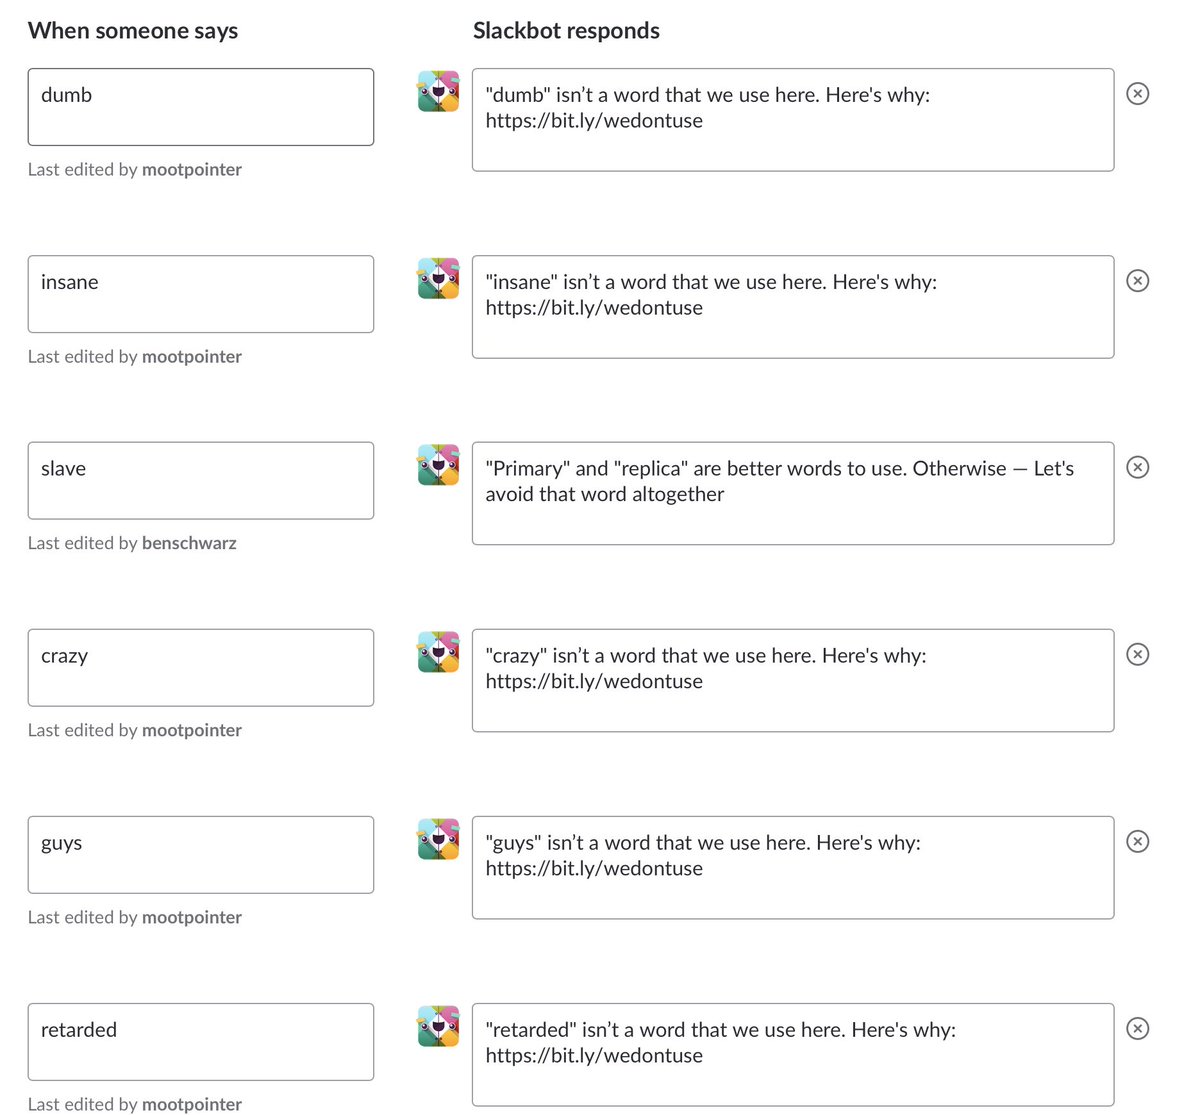1200x1115 pixels.
Task: Click the "slave" trigger input box
Action: click(200, 481)
